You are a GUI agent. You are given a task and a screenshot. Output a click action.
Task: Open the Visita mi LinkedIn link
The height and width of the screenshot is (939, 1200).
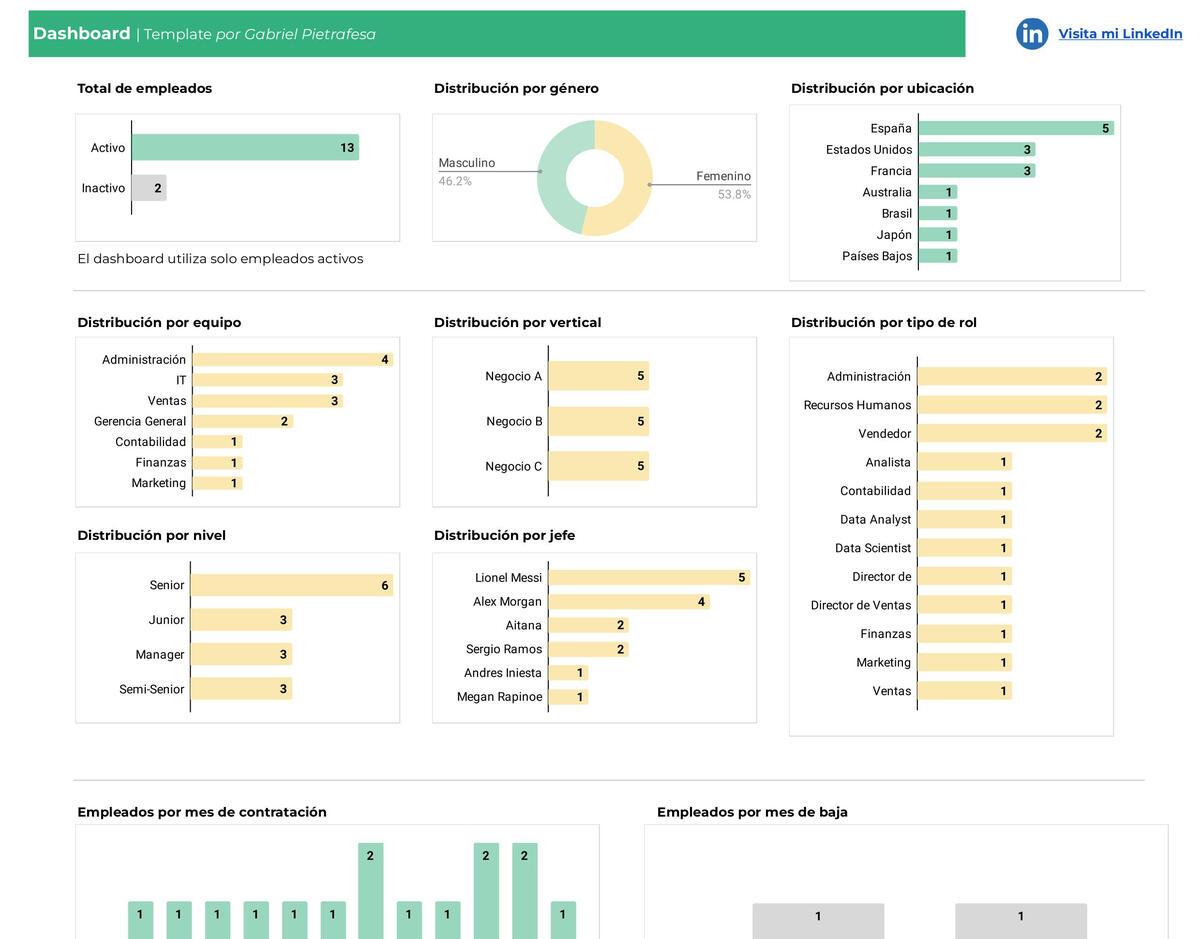point(1120,33)
